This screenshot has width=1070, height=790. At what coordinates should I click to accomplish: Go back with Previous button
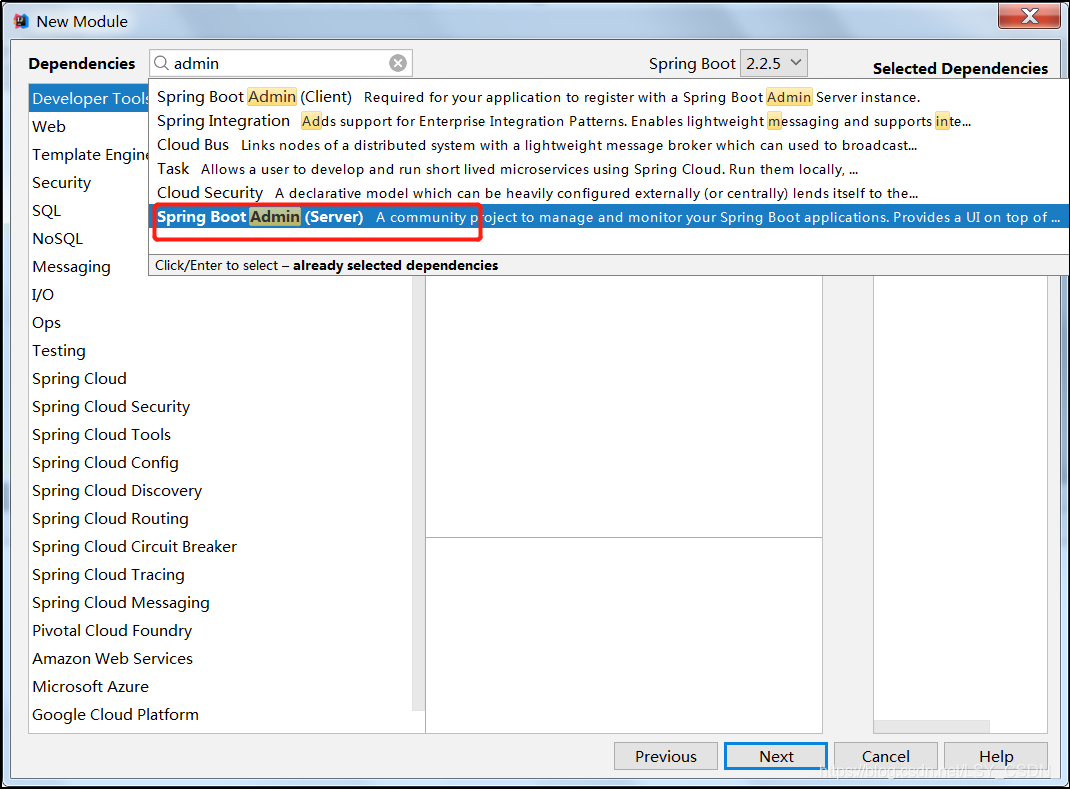tap(665, 756)
